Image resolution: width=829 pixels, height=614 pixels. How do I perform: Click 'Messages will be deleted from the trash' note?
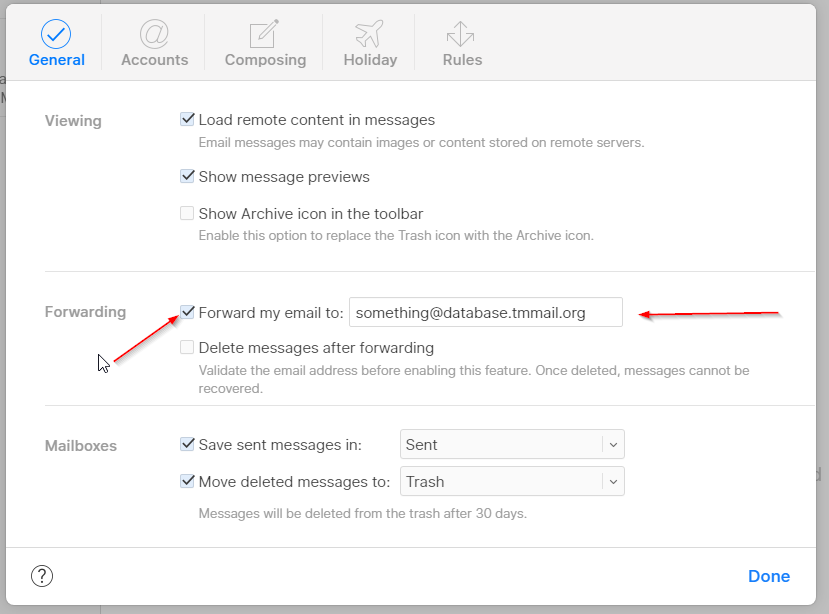[363, 514]
